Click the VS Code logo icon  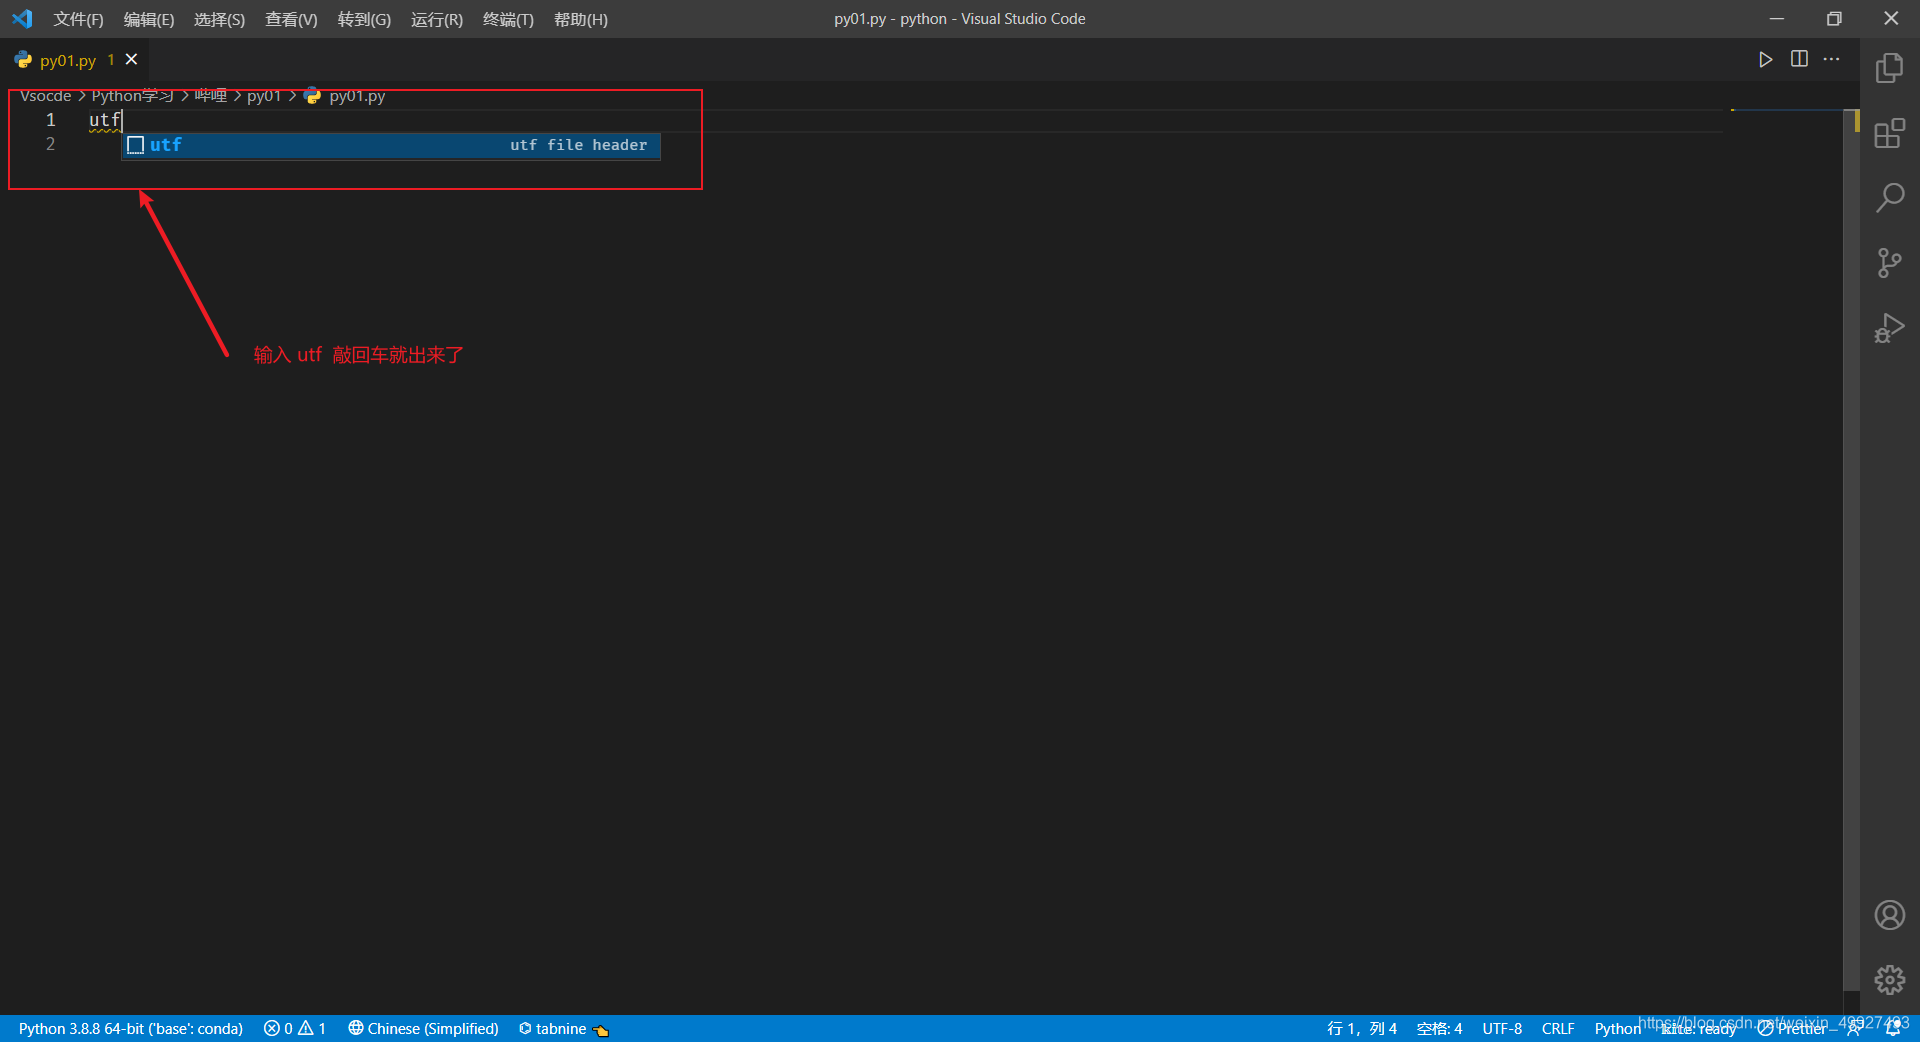[22, 19]
